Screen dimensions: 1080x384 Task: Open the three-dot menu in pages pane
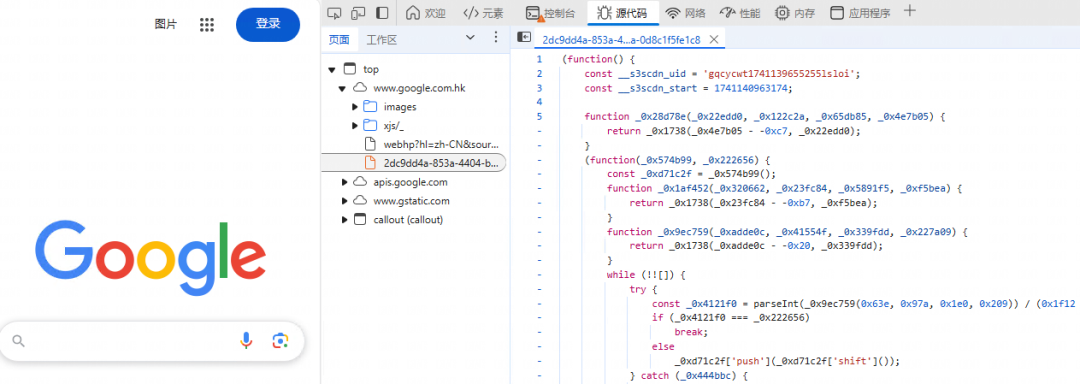click(x=495, y=38)
